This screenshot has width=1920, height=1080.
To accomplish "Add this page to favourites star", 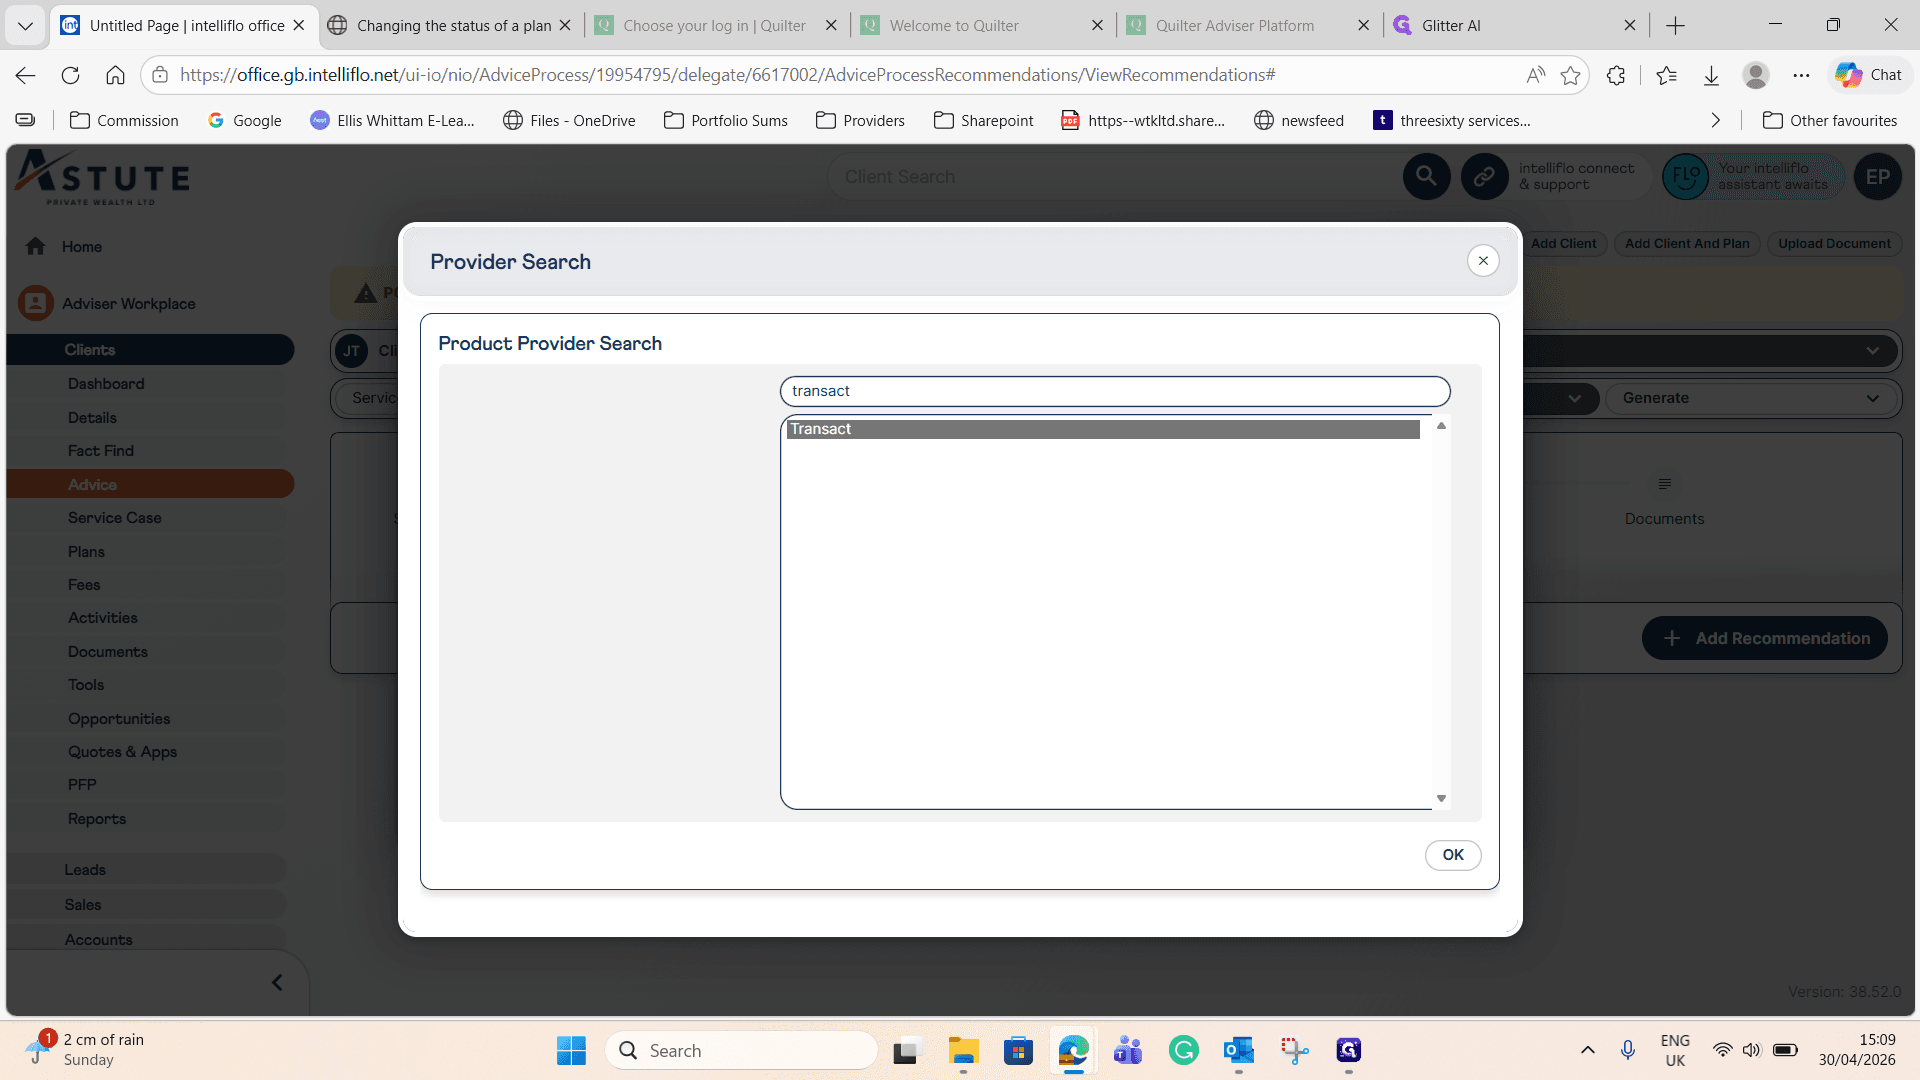I will [x=1570, y=75].
